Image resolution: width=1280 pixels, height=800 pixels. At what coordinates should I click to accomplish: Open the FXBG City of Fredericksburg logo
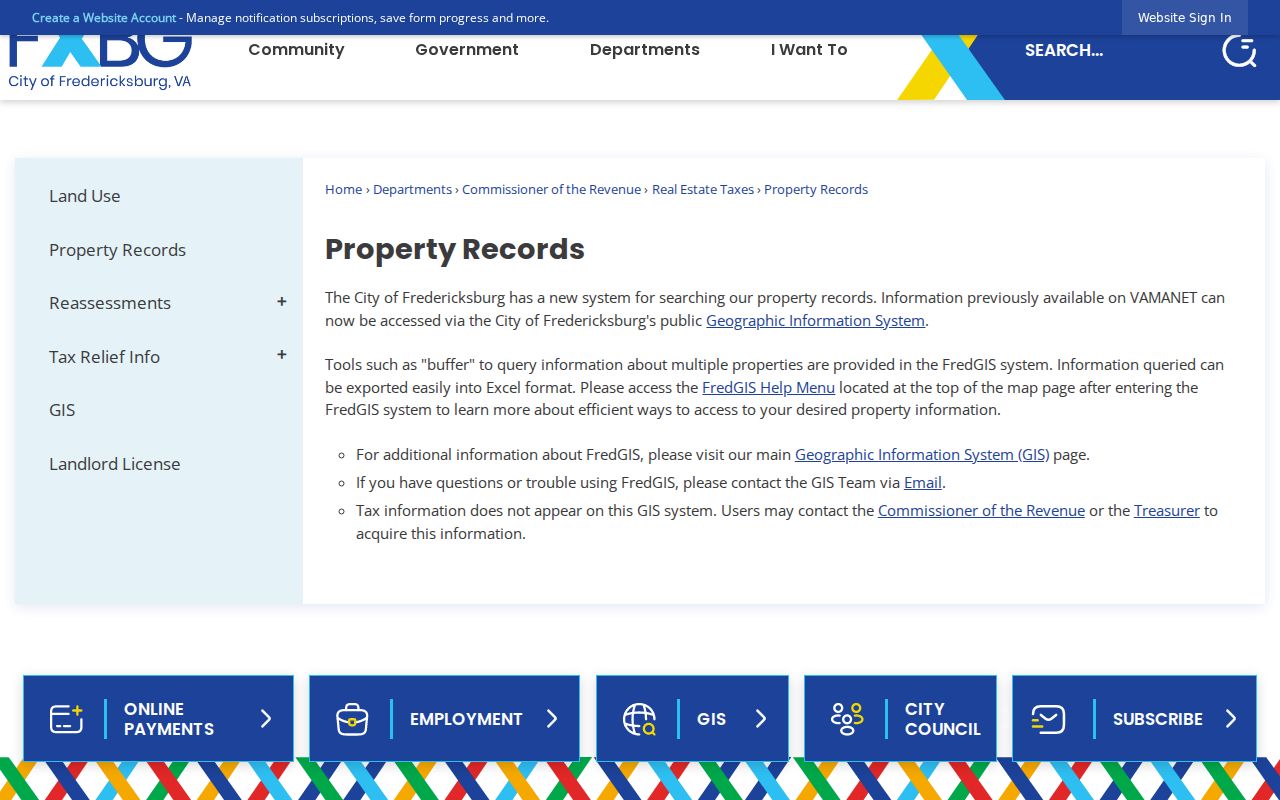pyautogui.click(x=100, y=63)
